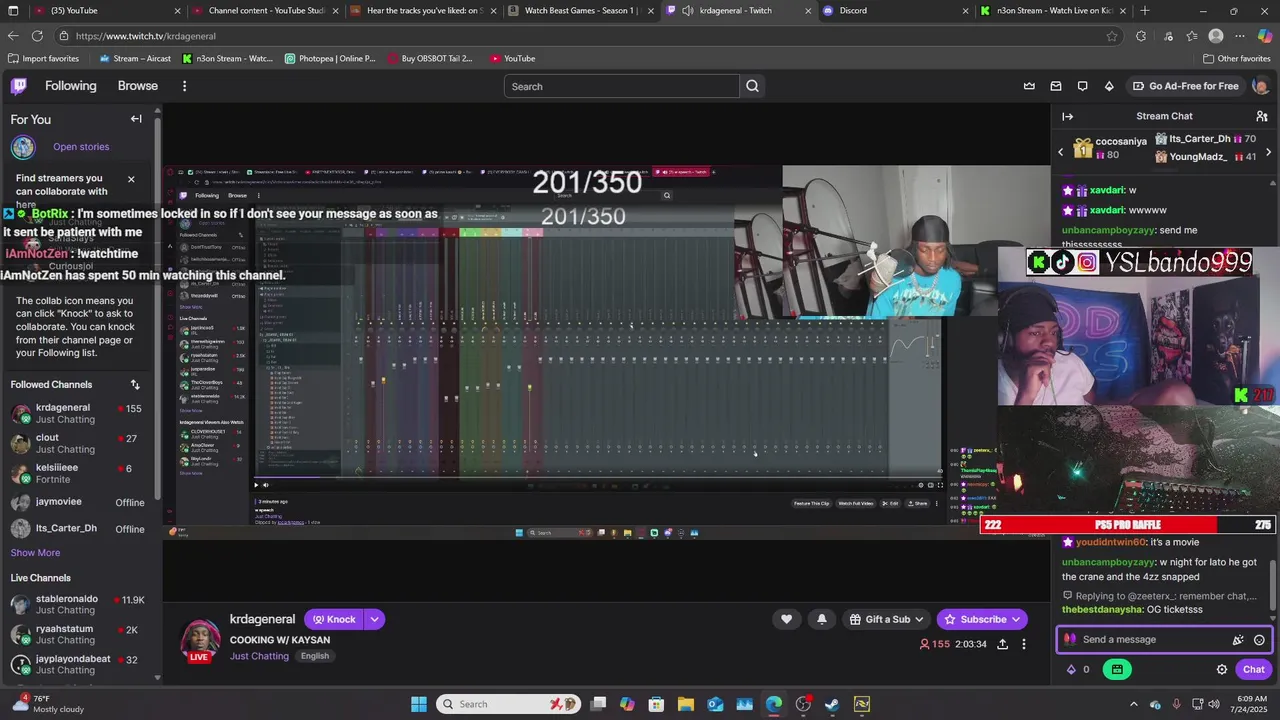1280x720 pixels.
Task: Show next gift leaderboard entry
Action: 1268,152
